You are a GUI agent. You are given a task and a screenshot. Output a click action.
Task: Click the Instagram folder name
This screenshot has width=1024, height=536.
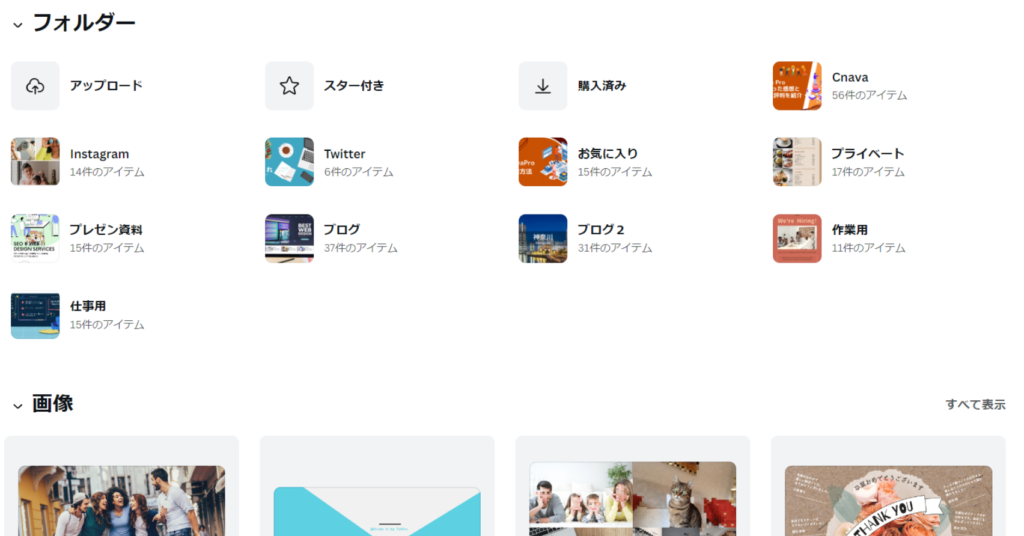coord(99,154)
